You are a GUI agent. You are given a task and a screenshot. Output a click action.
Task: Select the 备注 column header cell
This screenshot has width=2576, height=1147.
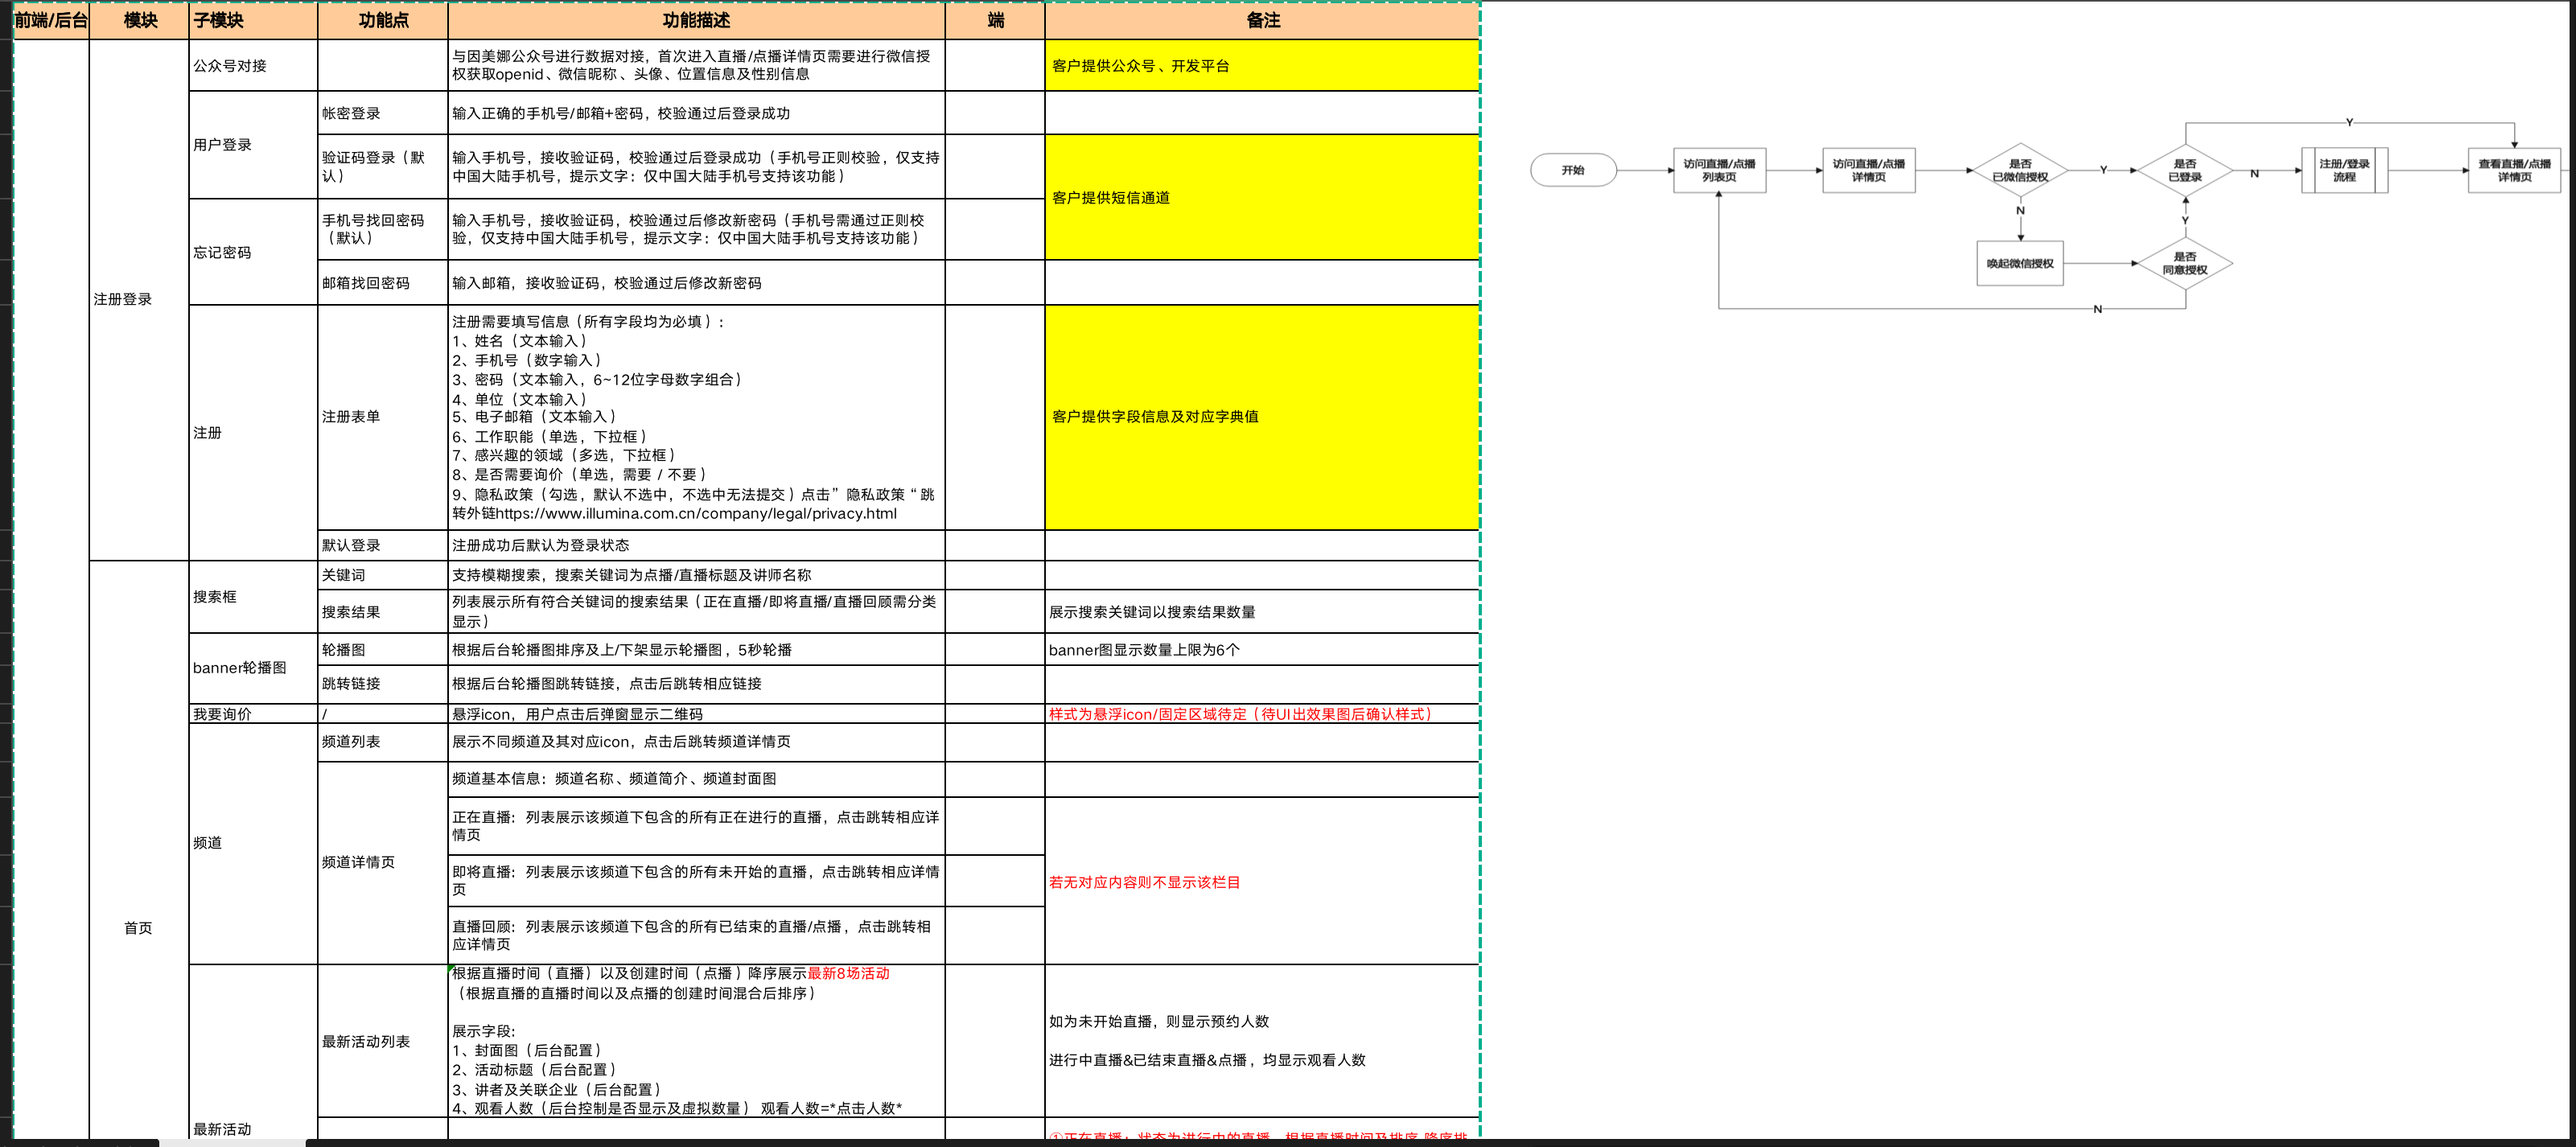point(1262,20)
